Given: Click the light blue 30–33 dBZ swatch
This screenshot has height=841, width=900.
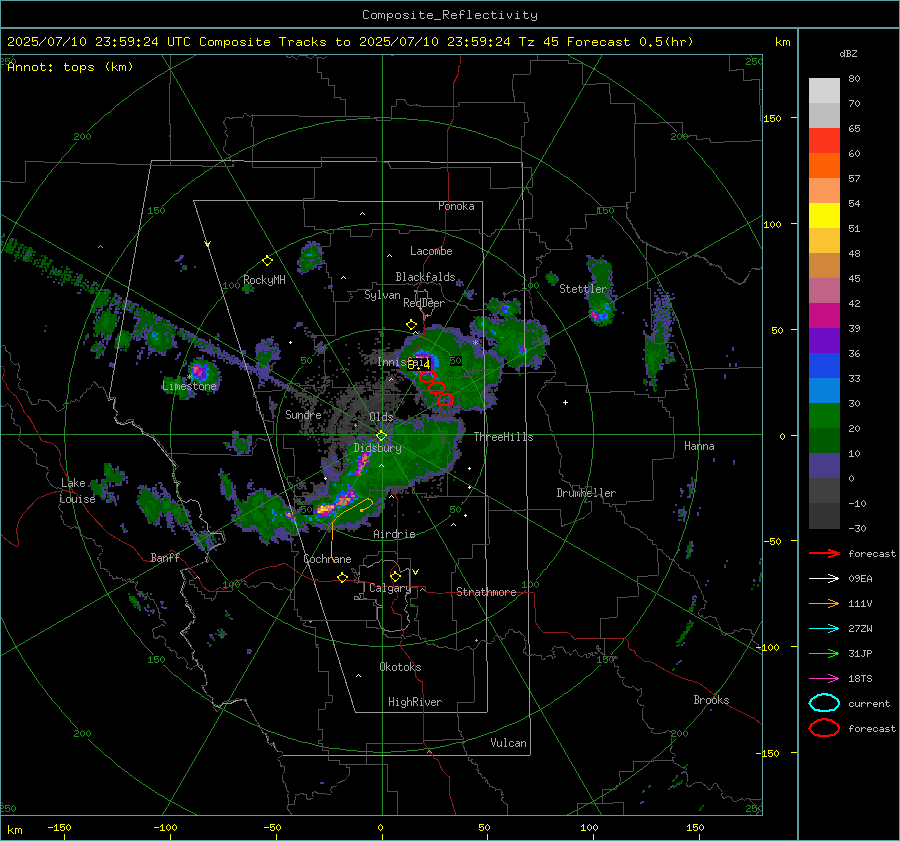Looking at the screenshot, I should point(824,391).
